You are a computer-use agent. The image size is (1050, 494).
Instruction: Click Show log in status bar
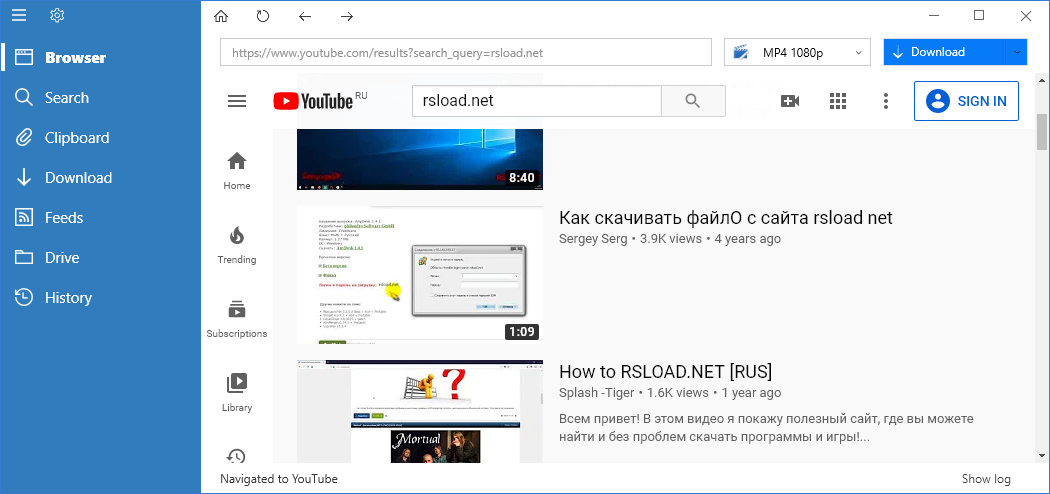click(986, 479)
